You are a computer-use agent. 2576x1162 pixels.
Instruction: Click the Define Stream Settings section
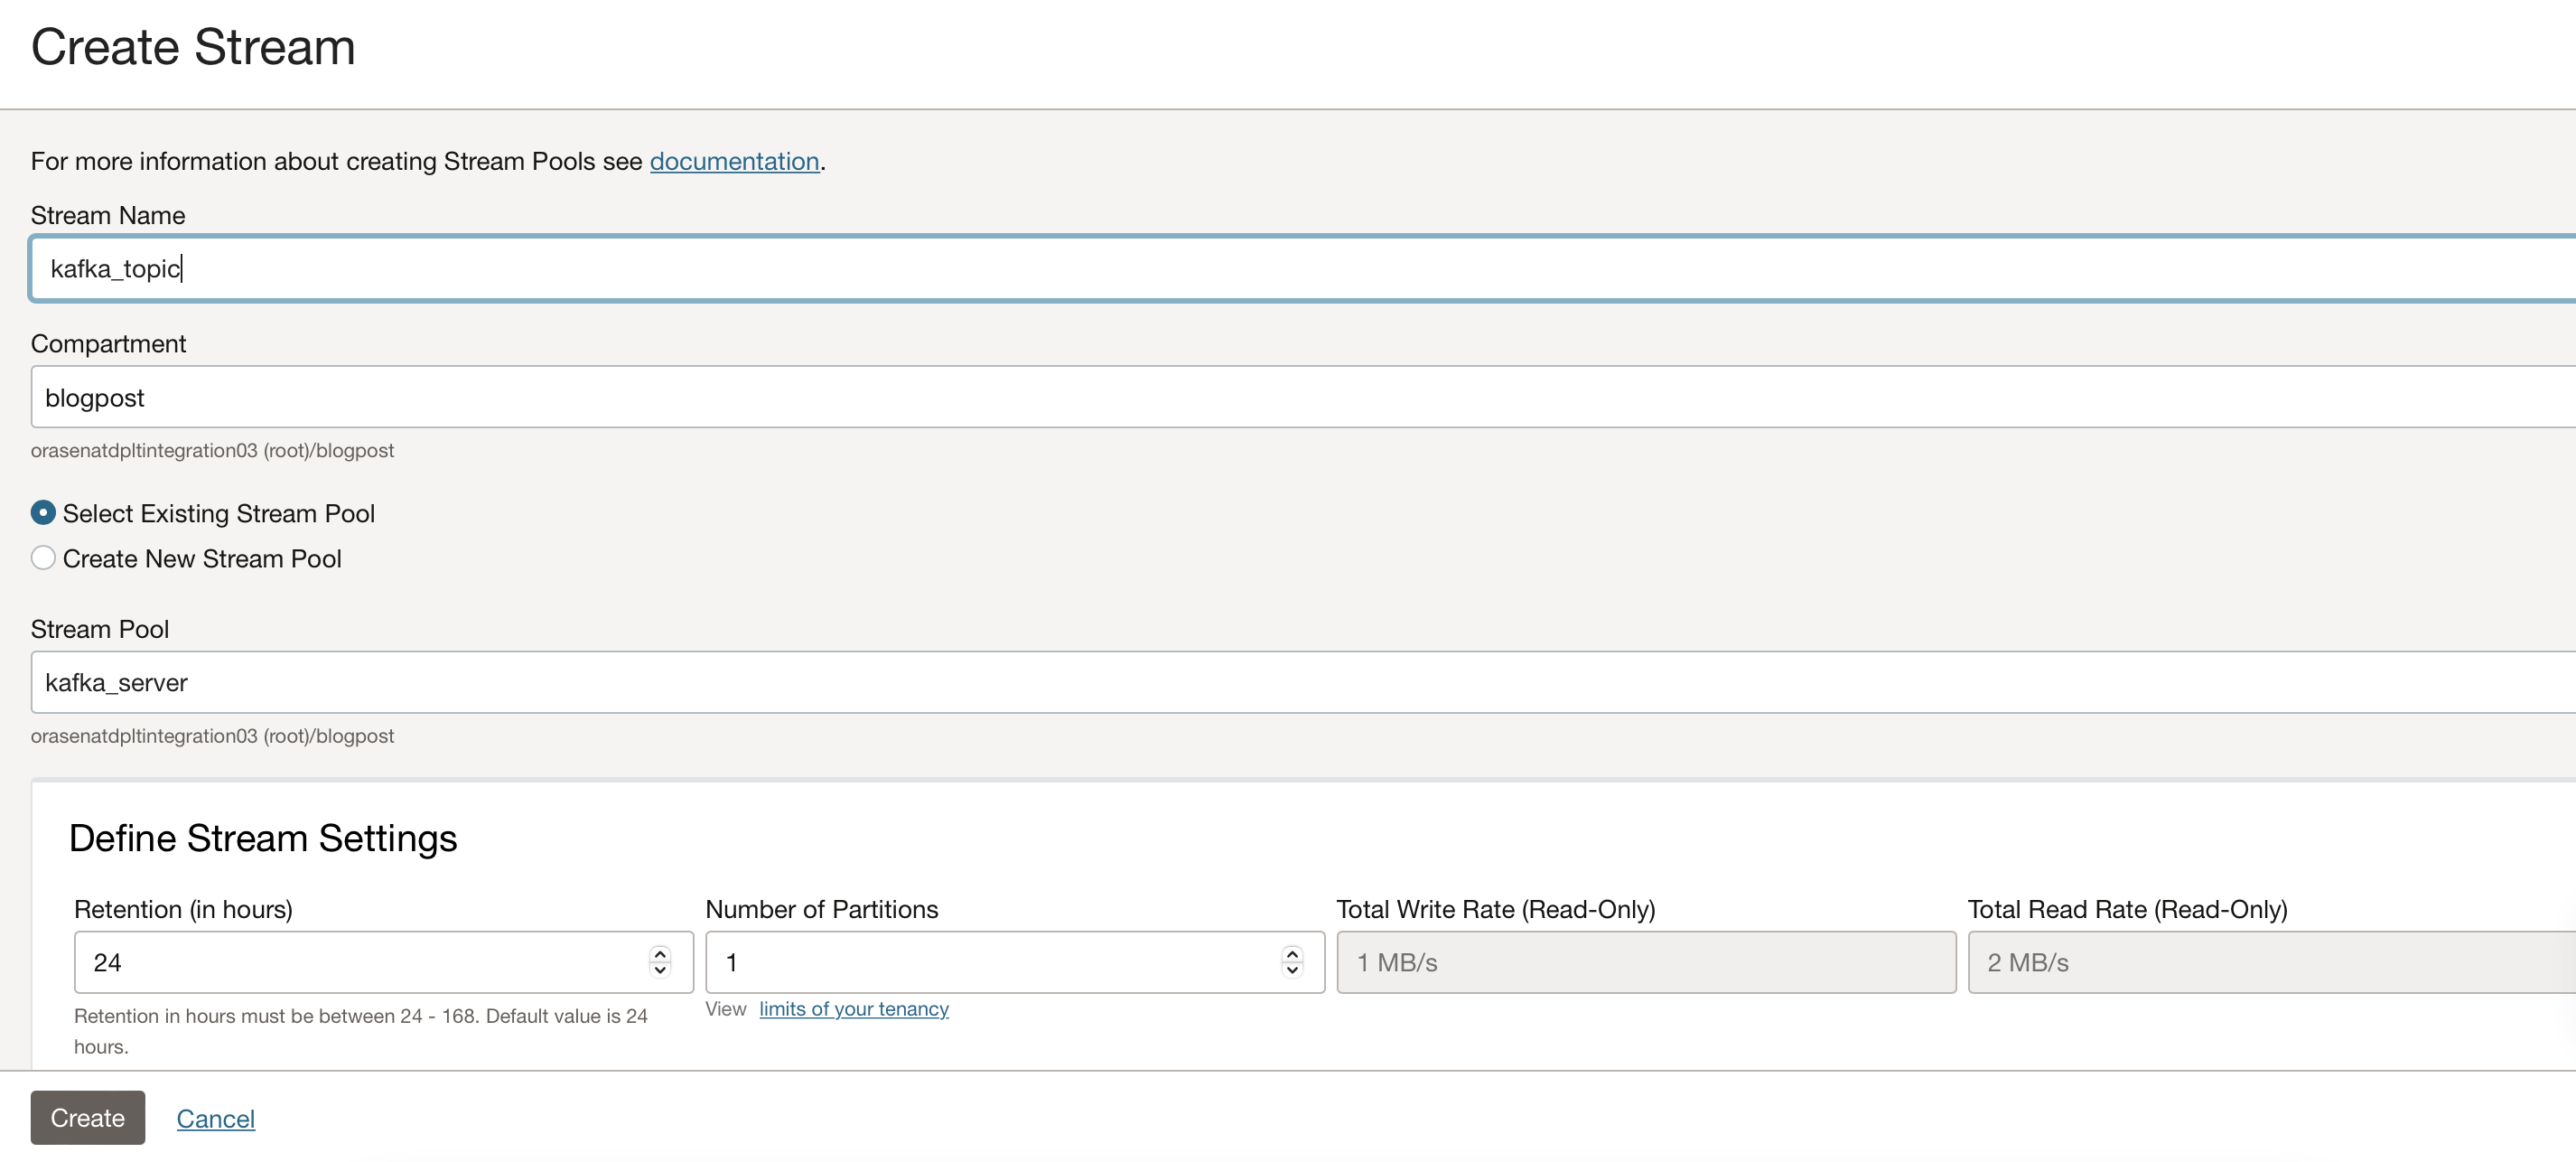coord(262,838)
